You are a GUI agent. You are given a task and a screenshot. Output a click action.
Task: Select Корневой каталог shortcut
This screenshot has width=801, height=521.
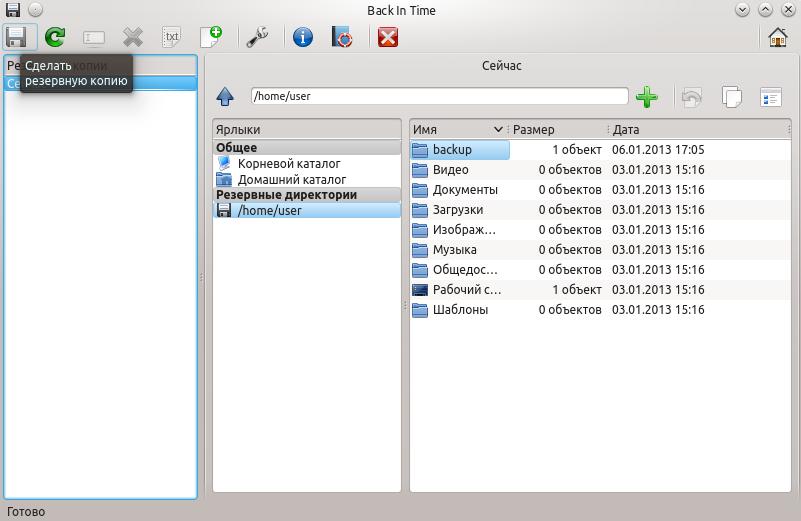tap(307, 163)
